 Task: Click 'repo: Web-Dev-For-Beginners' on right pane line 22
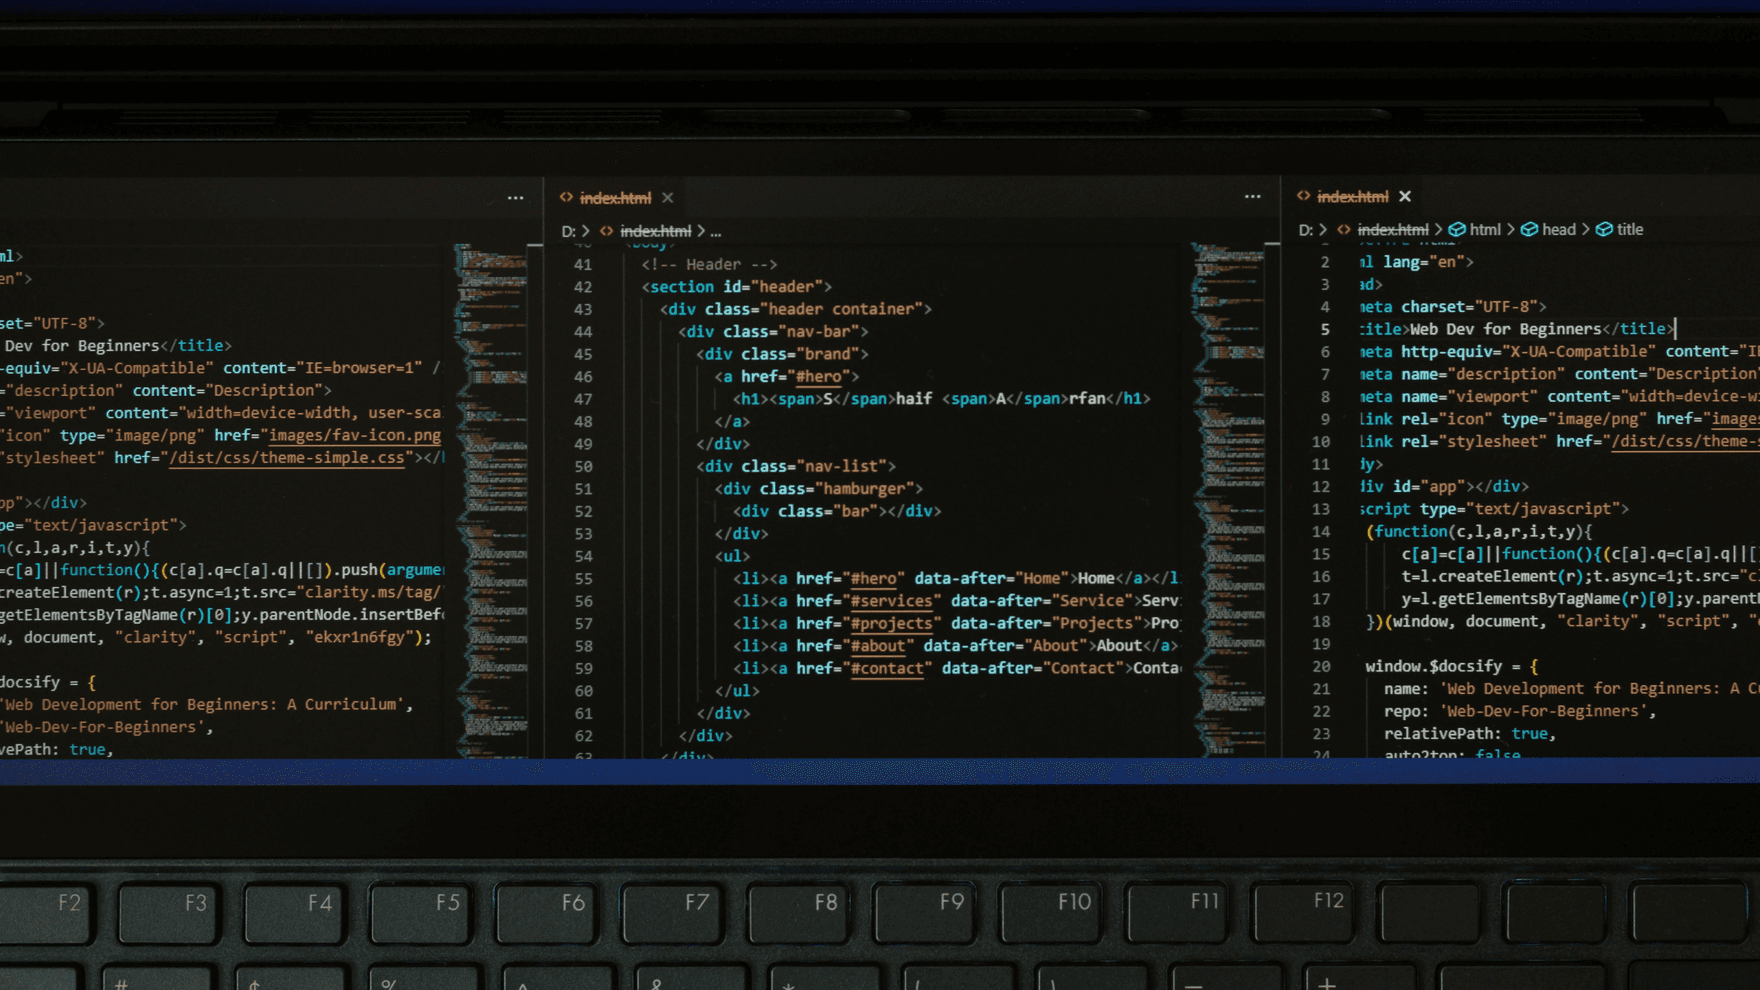point(1520,711)
